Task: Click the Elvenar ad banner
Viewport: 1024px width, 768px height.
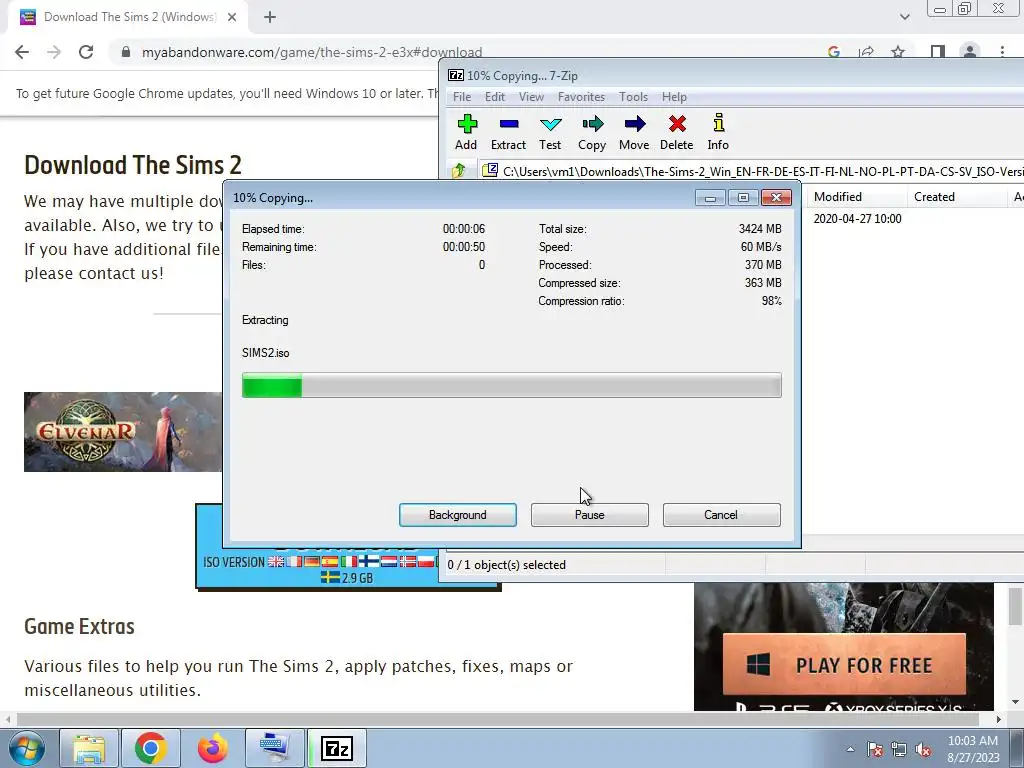Action: coord(123,432)
